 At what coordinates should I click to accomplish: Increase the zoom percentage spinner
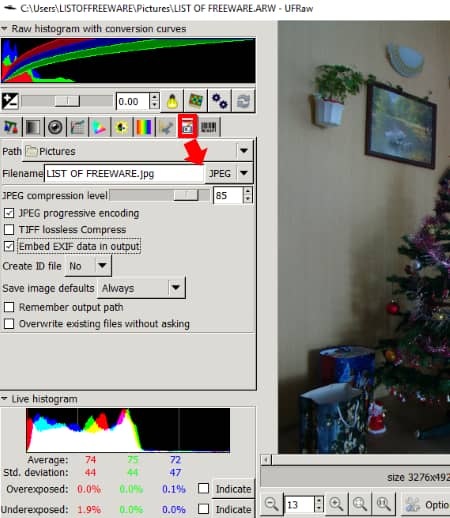(x=319, y=500)
